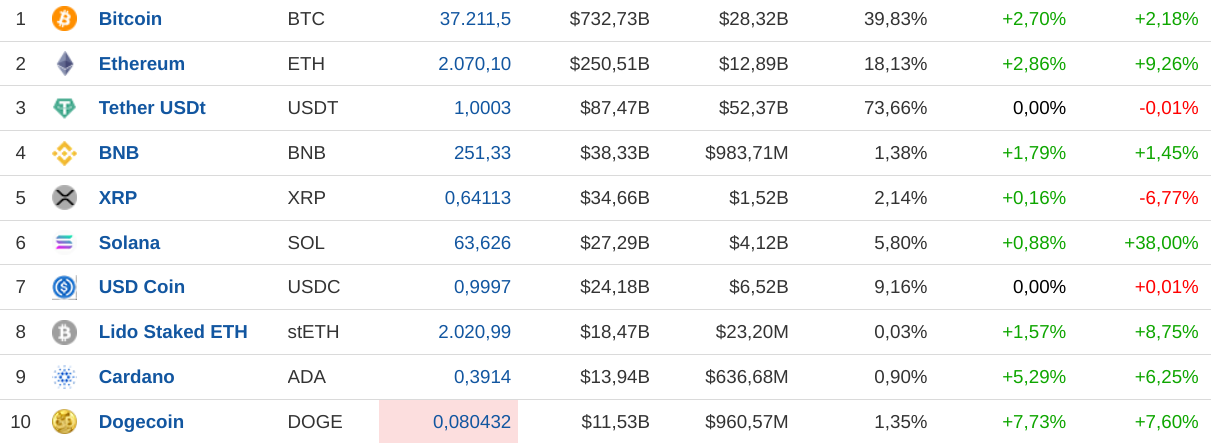Viewport: 1212px width, 443px height.
Task: Open the Cardano coin link
Action: 136,377
